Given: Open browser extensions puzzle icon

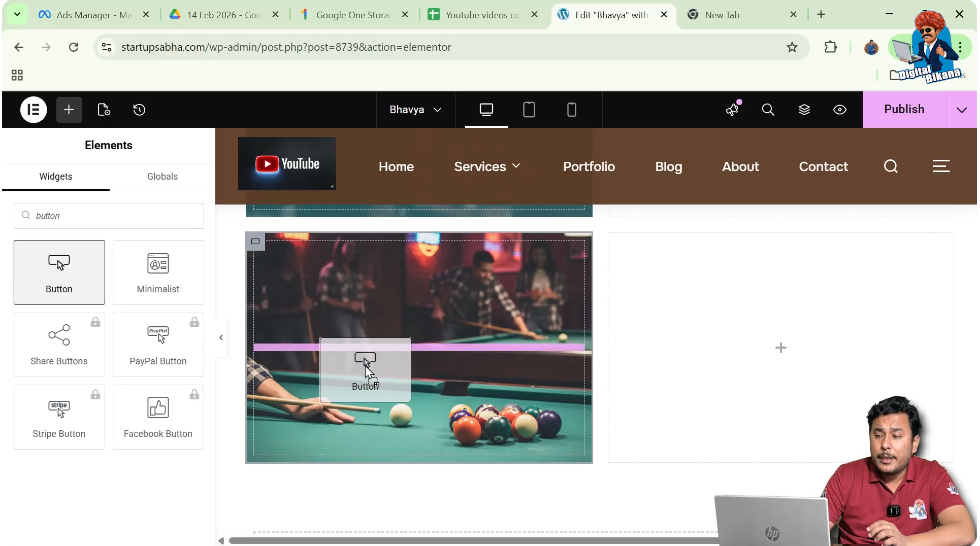Looking at the screenshot, I should point(831,47).
